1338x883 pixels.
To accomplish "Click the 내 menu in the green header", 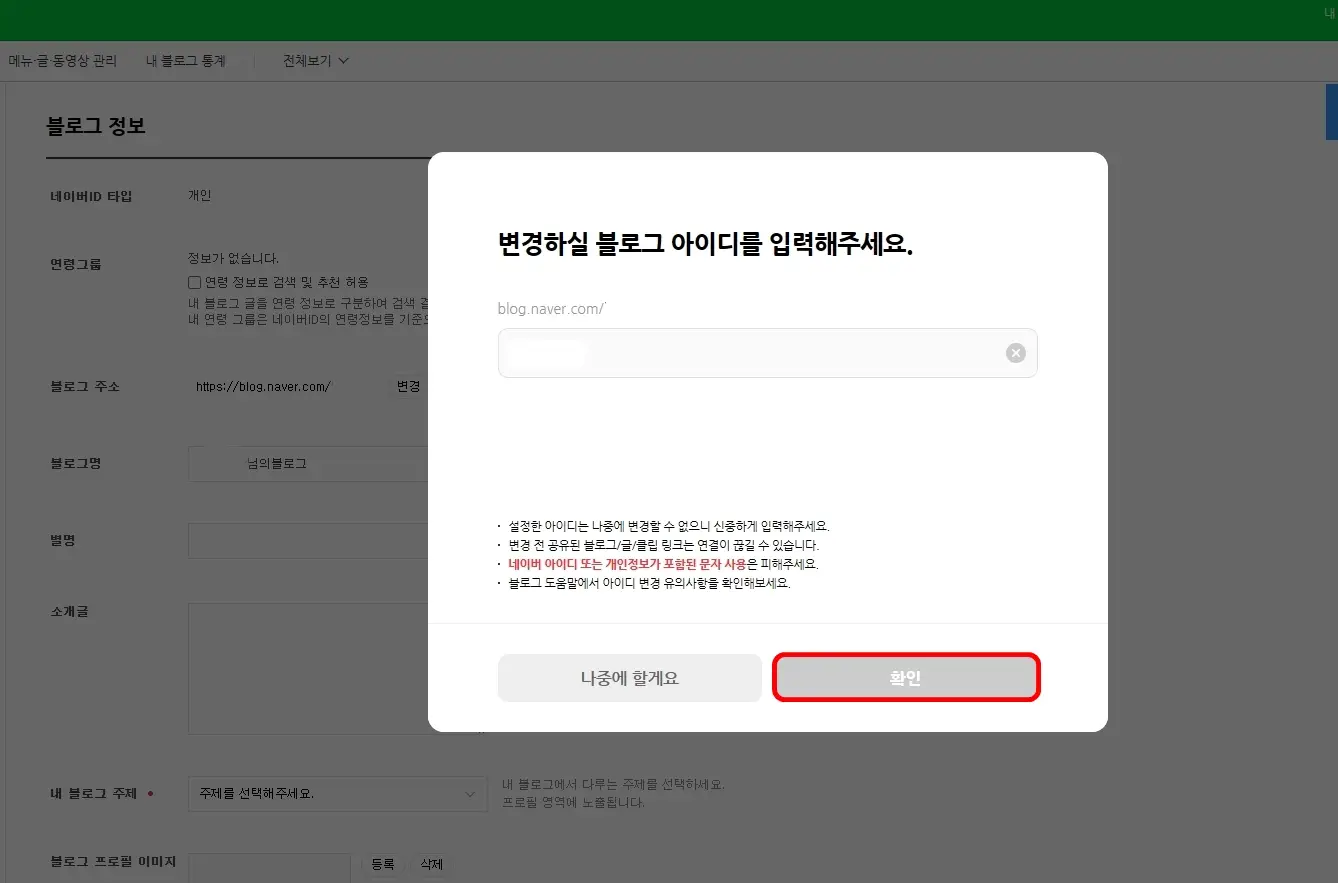I will (1329, 13).
